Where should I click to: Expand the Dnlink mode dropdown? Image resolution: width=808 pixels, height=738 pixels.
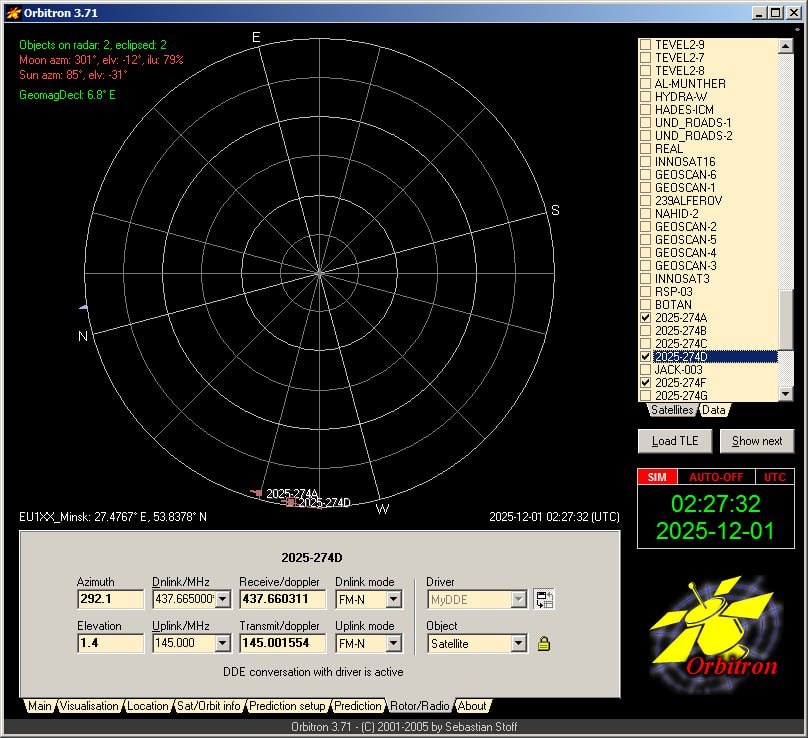coord(393,600)
